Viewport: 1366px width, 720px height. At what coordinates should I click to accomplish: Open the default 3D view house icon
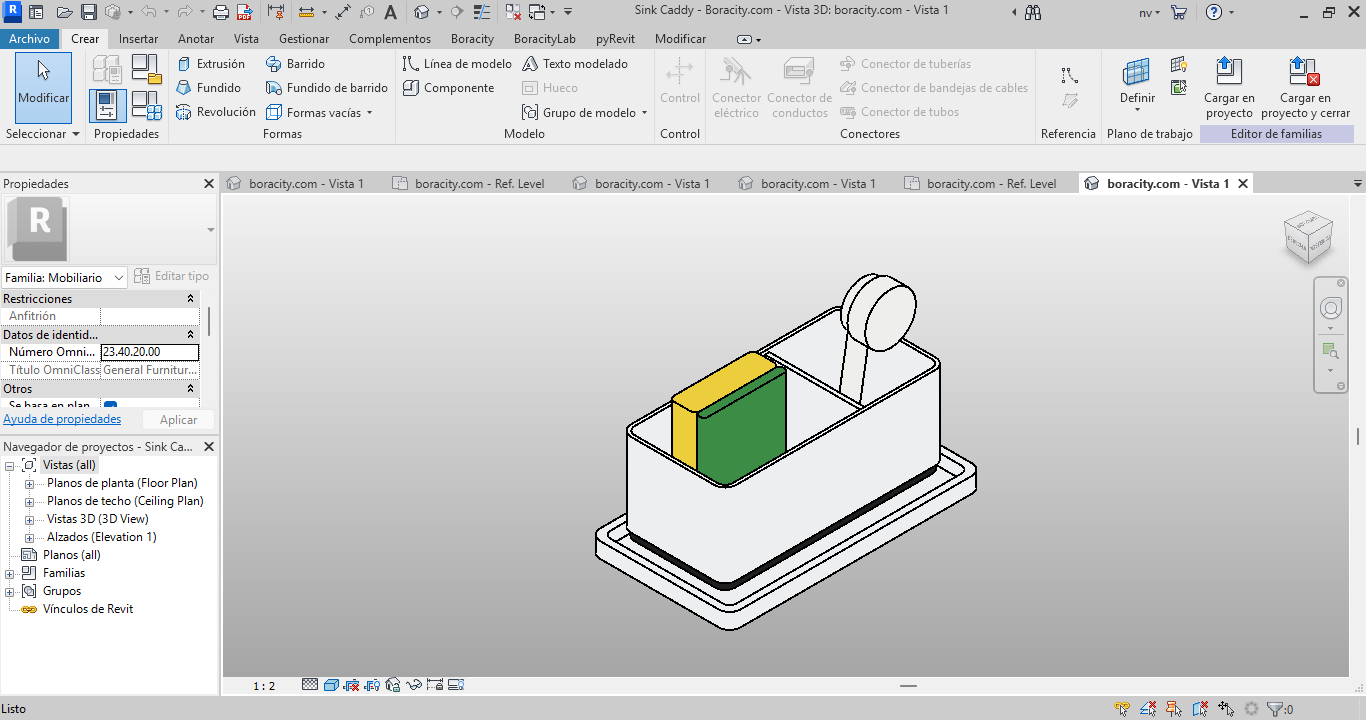pos(421,13)
